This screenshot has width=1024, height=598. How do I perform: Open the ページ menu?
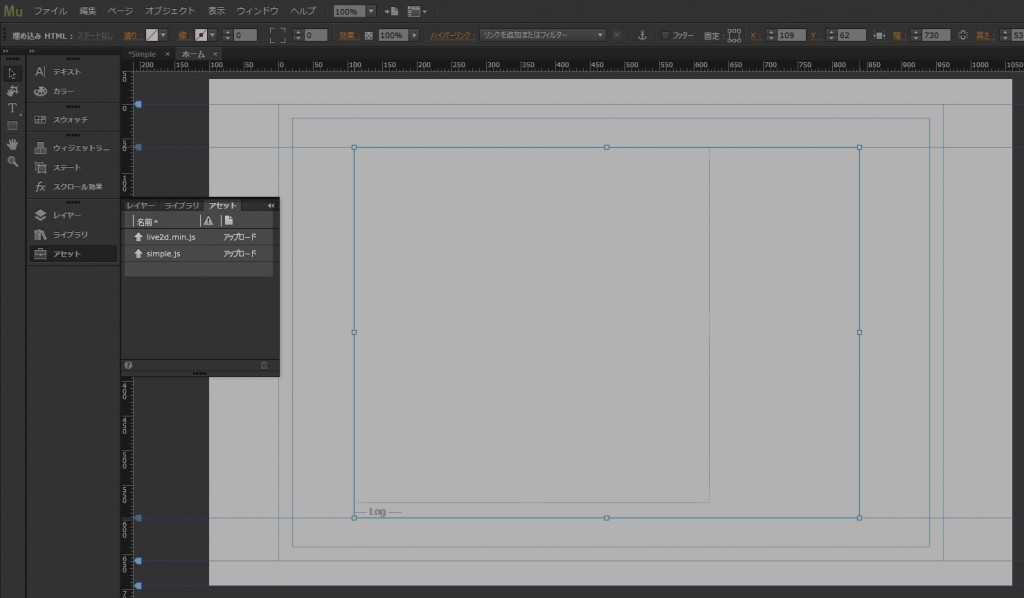[x=120, y=11]
